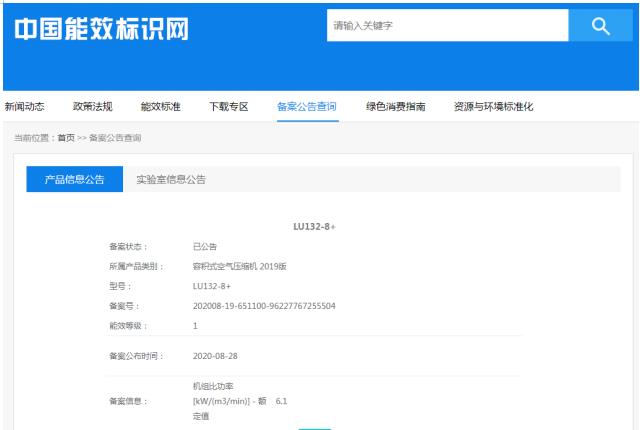Click the 机组比功率 filing info text
The height and width of the screenshot is (430, 640).
pyautogui.click(x=215, y=385)
